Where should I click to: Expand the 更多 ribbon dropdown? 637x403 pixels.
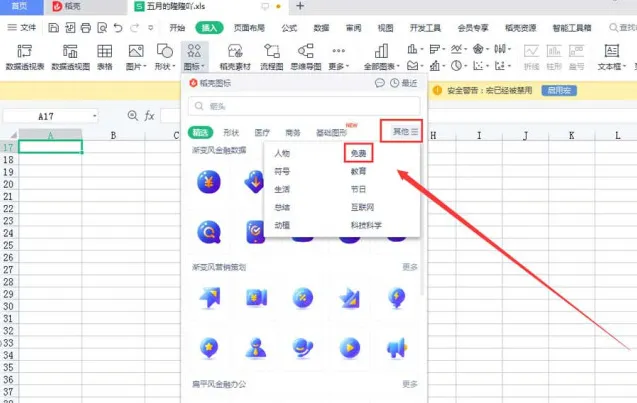click(x=338, y=66)
